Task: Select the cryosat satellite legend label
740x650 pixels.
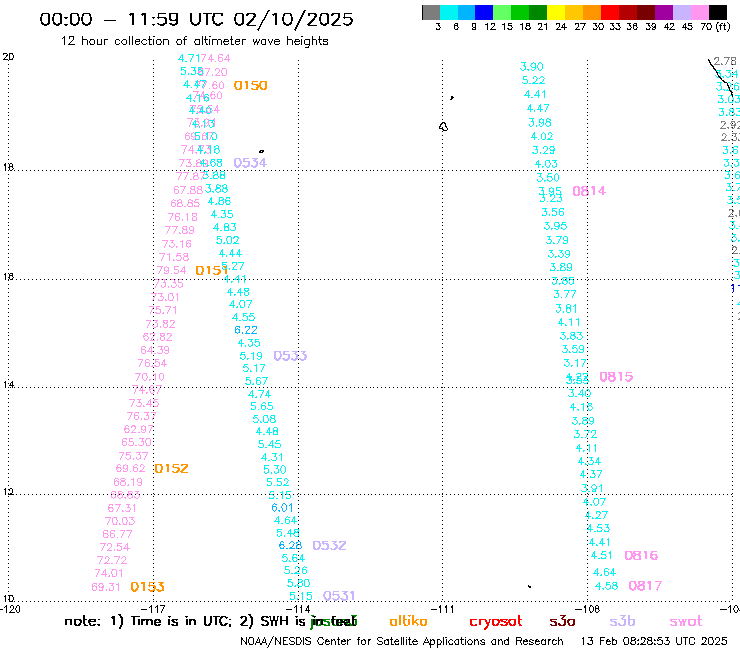Action: (x=496, y=622)
